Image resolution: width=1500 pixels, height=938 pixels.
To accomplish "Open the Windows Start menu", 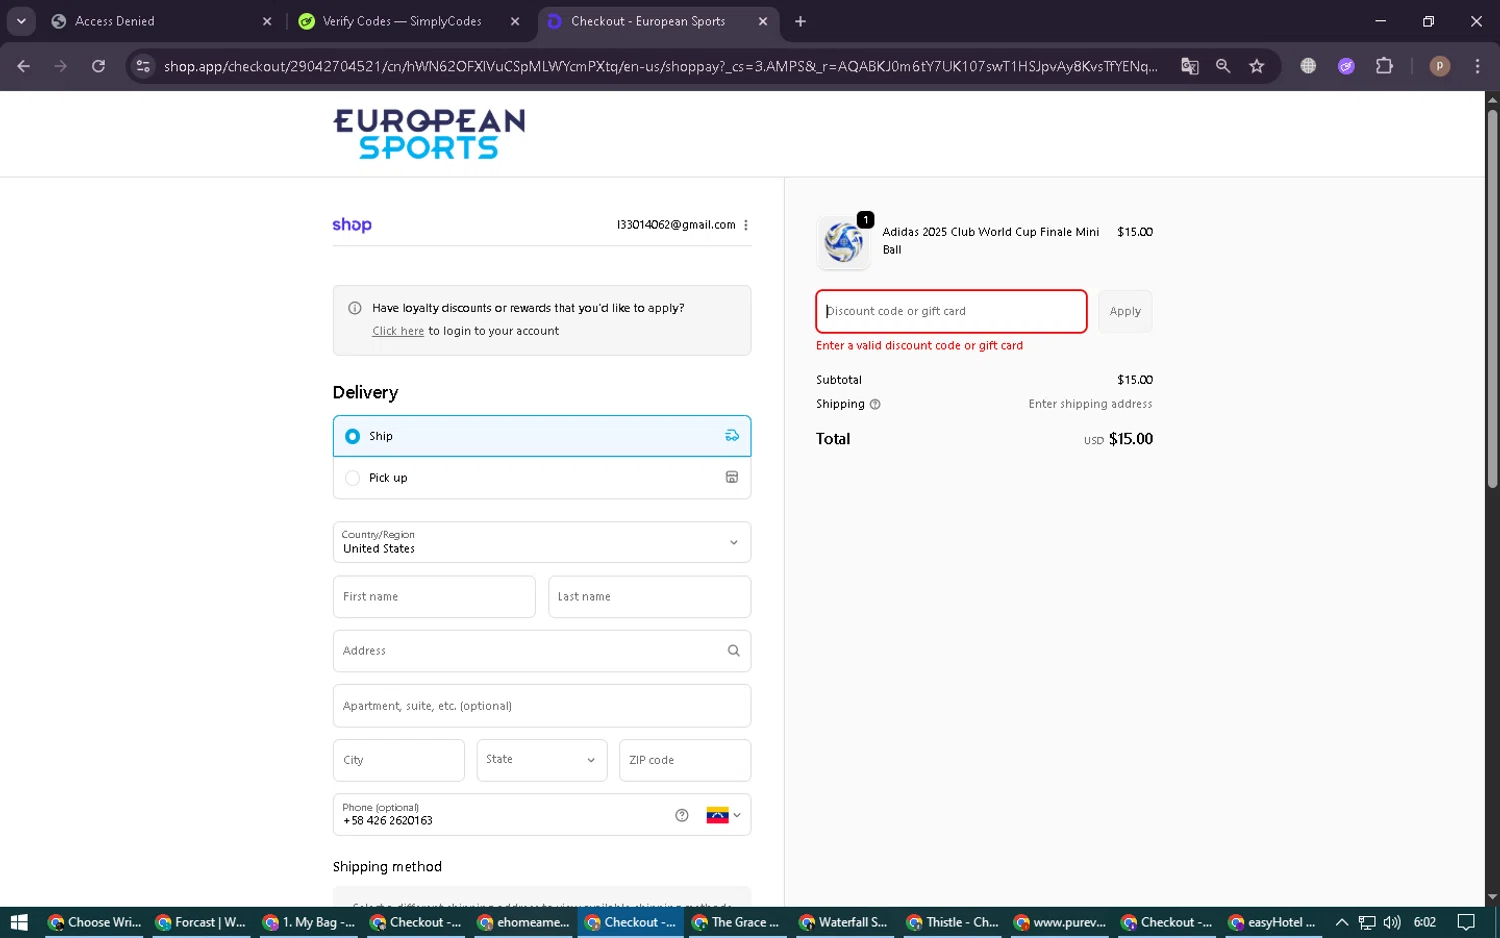I will (x=18, y=922).
